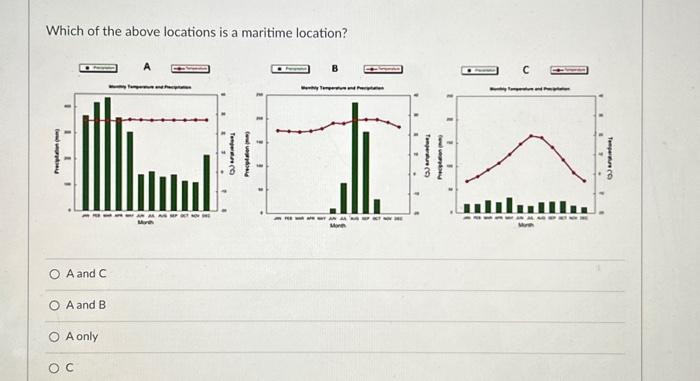700x381 pixels.
Task: Click the Precipitation legend box on chart B
Action: click(x=291, y=69)
